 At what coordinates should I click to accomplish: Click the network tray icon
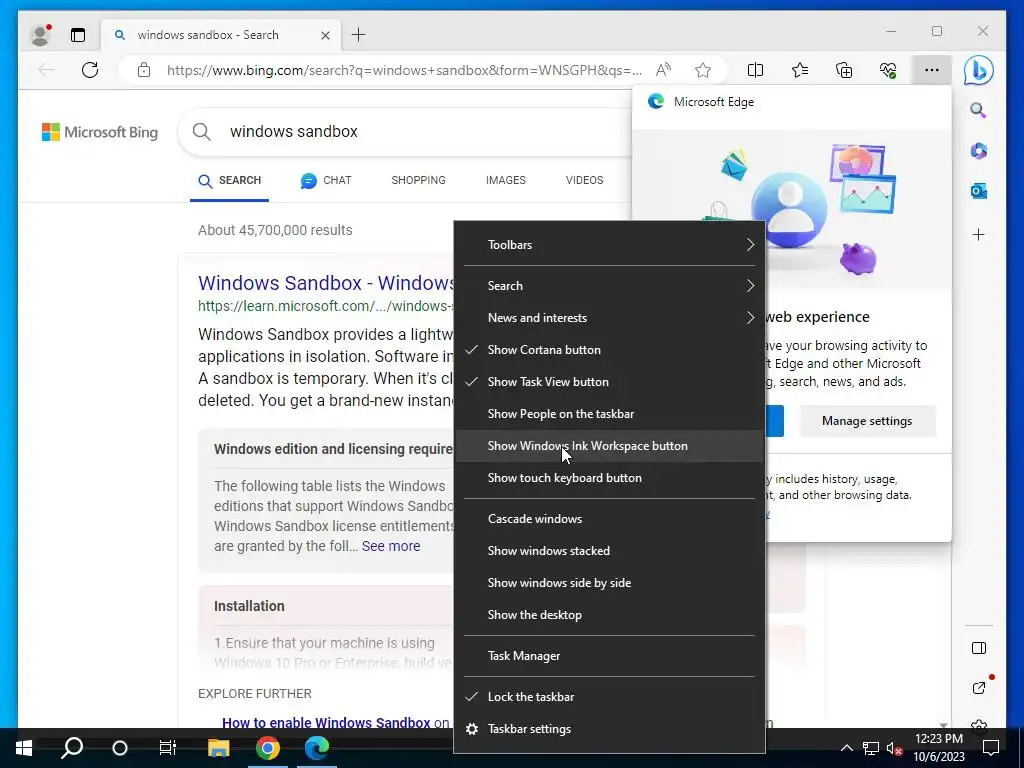(x=871, y=748)
